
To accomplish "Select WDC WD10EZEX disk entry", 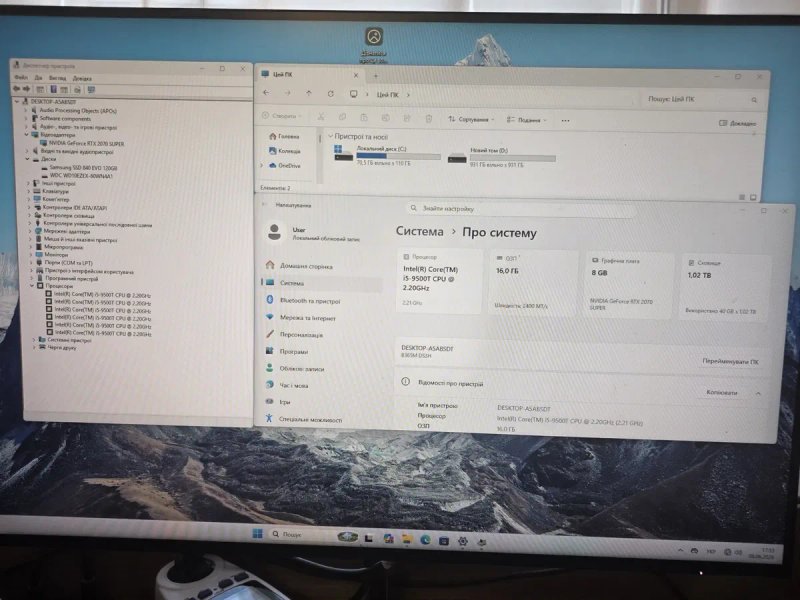I will (81, 176).
